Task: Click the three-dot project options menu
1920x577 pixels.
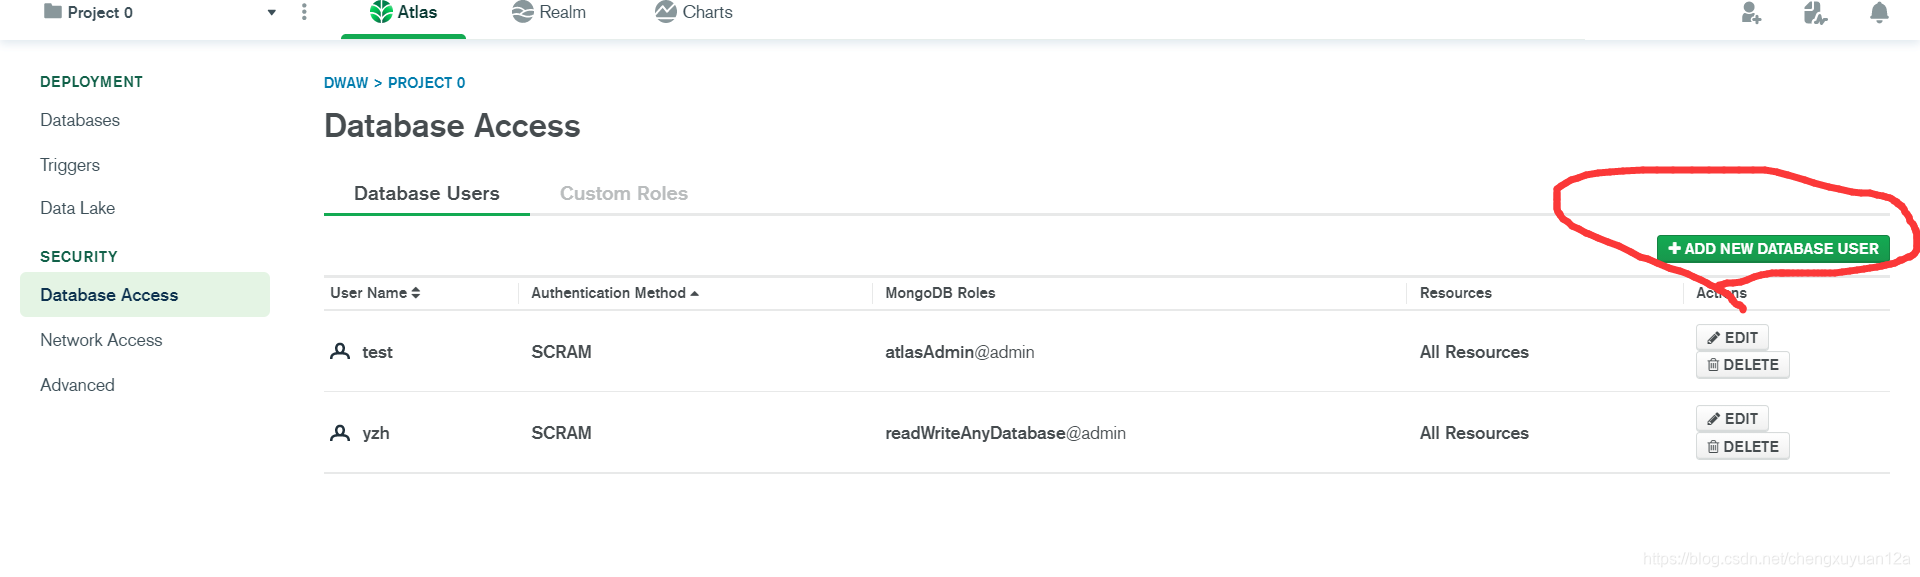Action: (304, 12)
